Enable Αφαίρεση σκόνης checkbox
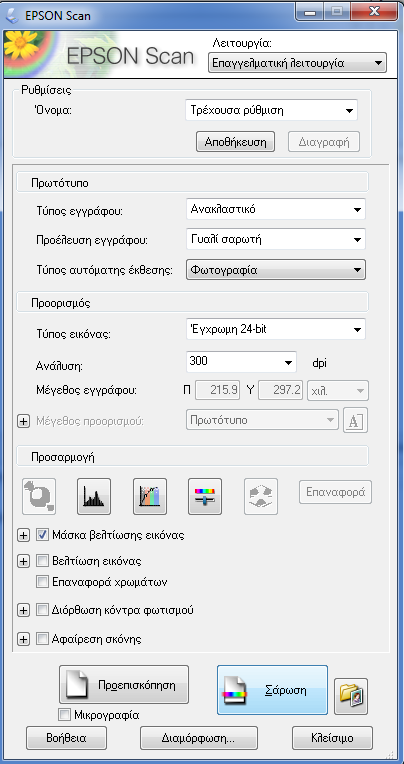Viewport: 404px width, 764px height. [42, 638]
